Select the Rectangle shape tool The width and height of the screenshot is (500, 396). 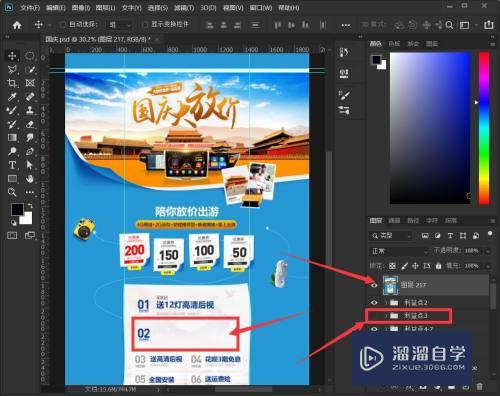click(x=12, y=179)
